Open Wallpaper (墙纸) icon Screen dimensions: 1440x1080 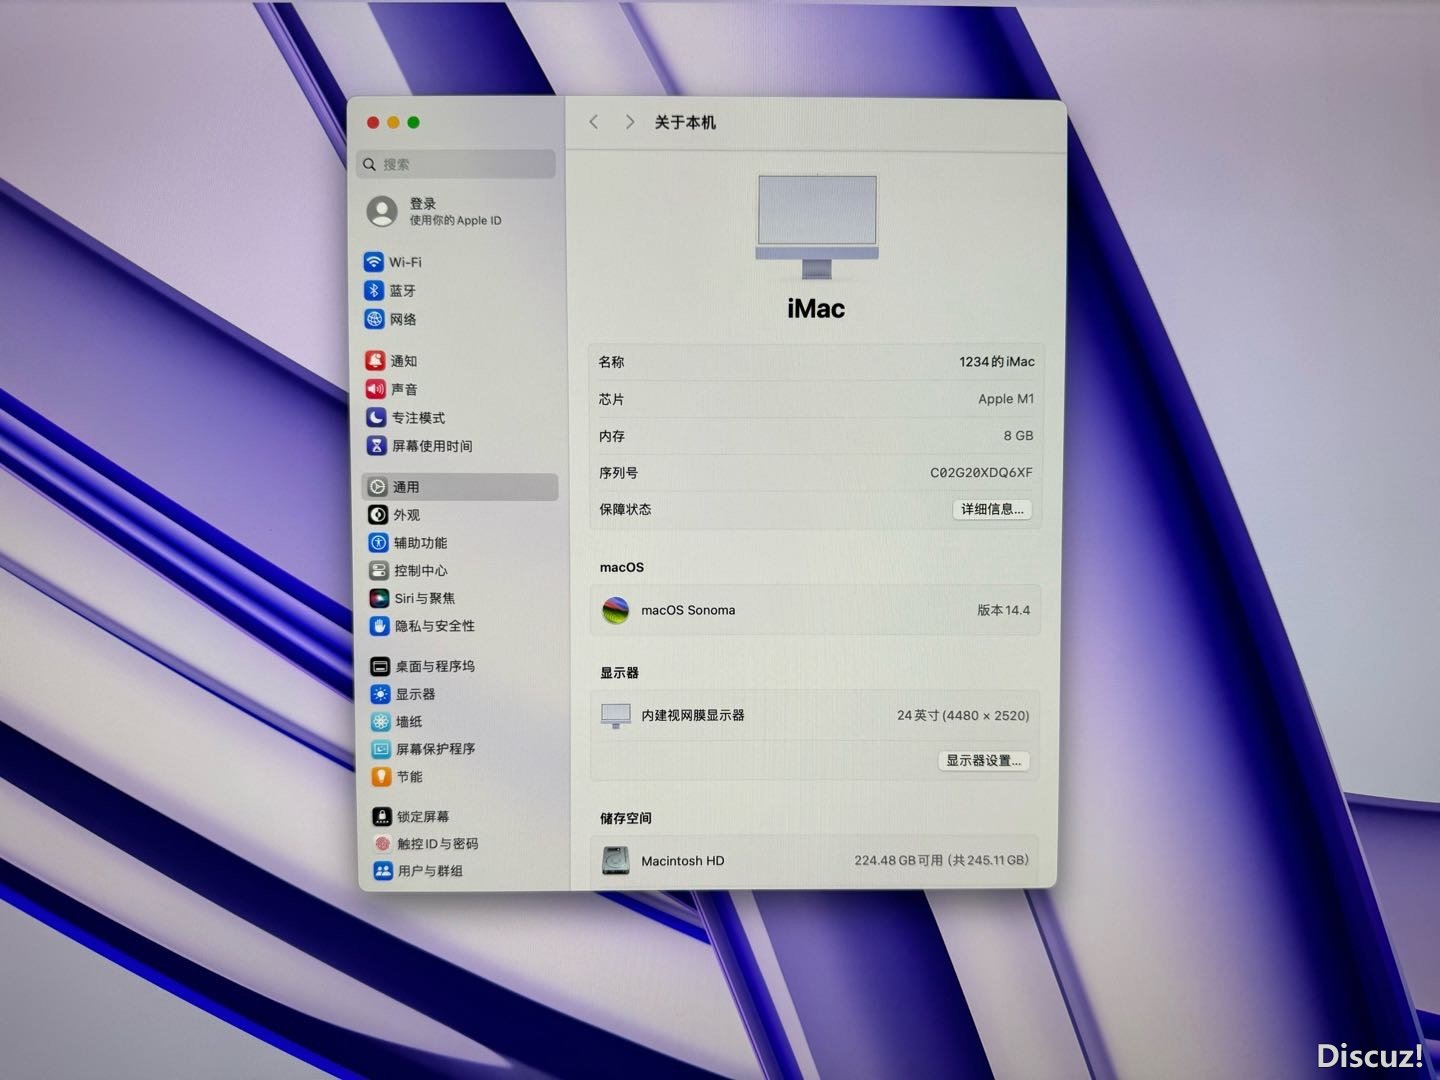click(381, 721)
